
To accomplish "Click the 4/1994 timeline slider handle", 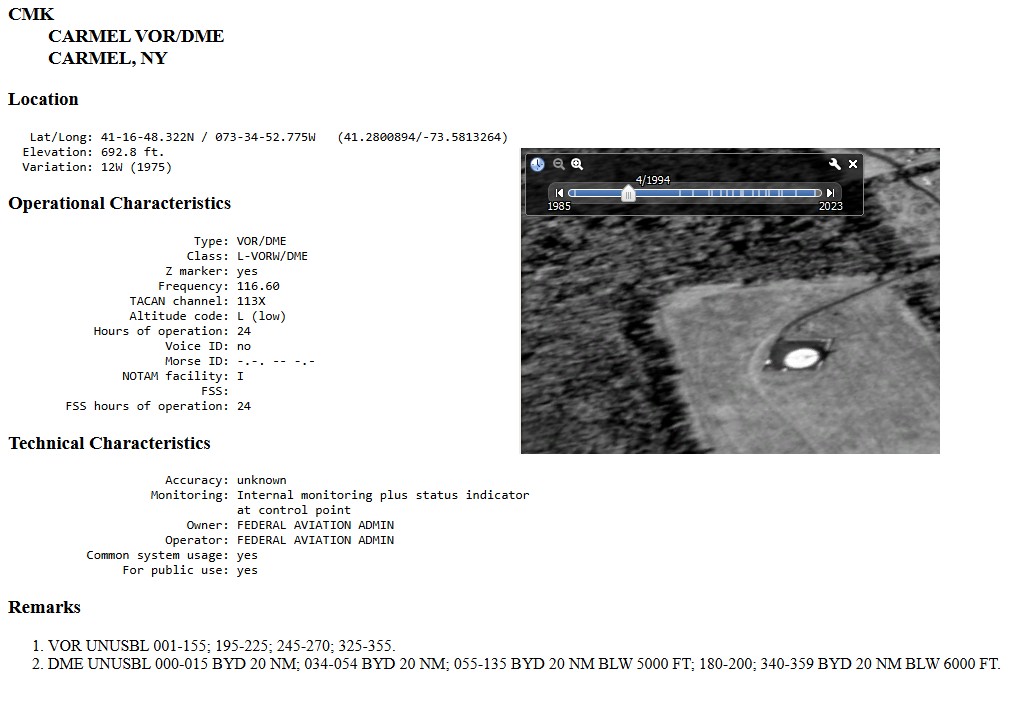I will (628, 193).
